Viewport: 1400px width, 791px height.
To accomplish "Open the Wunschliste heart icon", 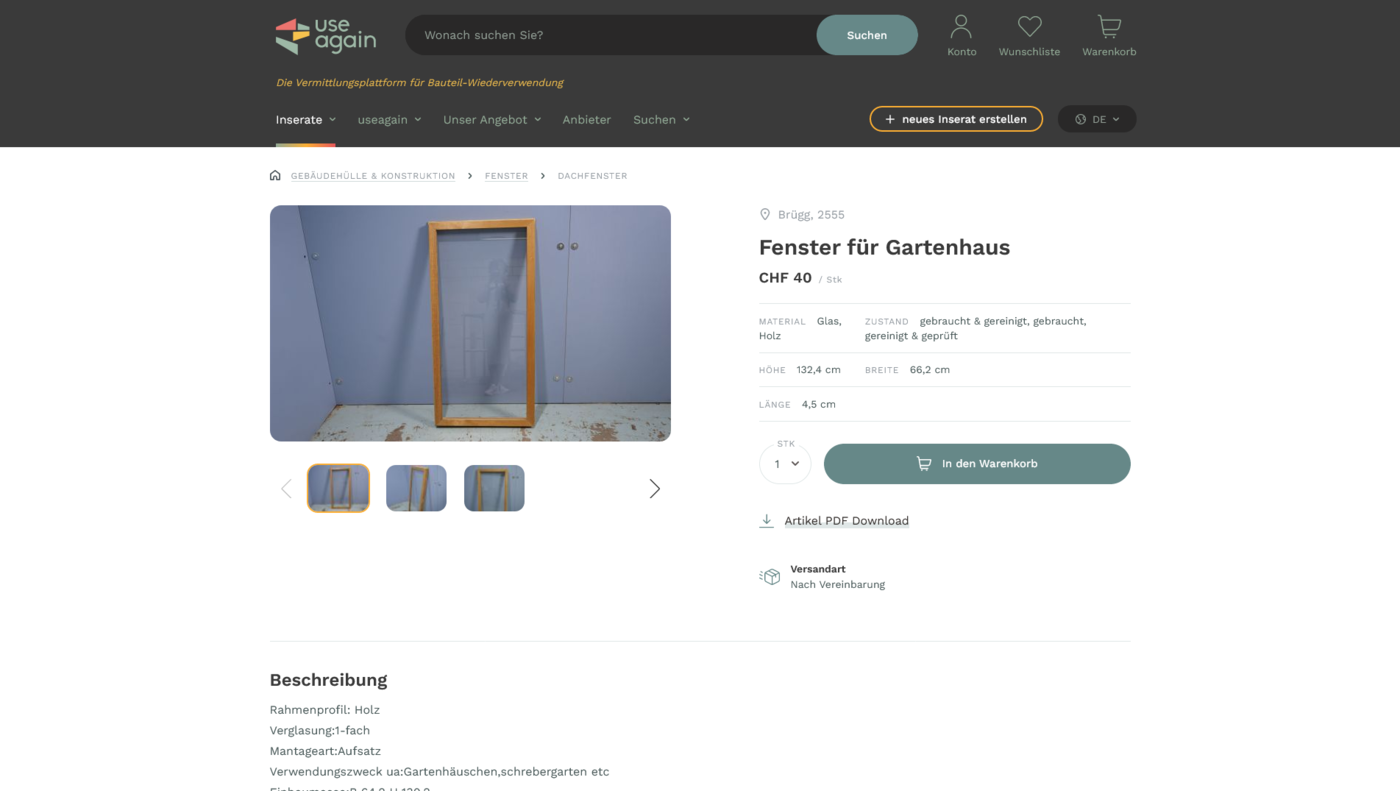I will (x=1029, y=26).
